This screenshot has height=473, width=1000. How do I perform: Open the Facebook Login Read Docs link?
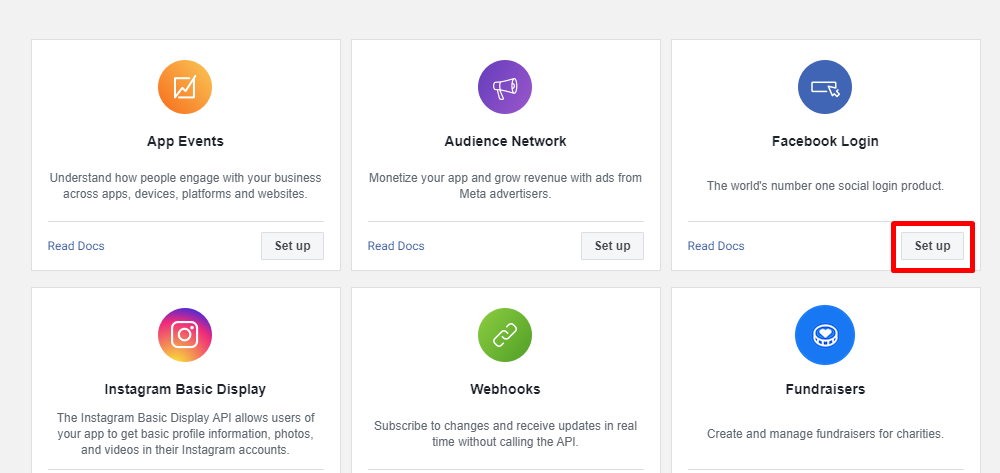pyautogui.click(x=716, y=246)
